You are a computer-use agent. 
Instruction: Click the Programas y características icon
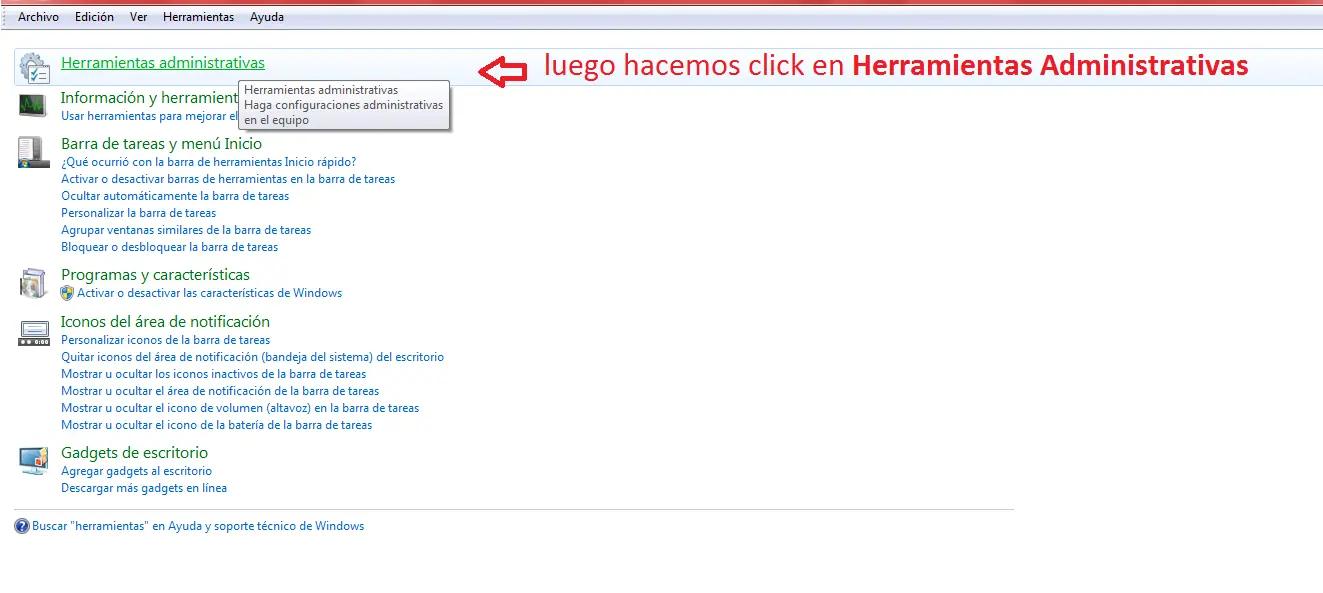[33, 283]
